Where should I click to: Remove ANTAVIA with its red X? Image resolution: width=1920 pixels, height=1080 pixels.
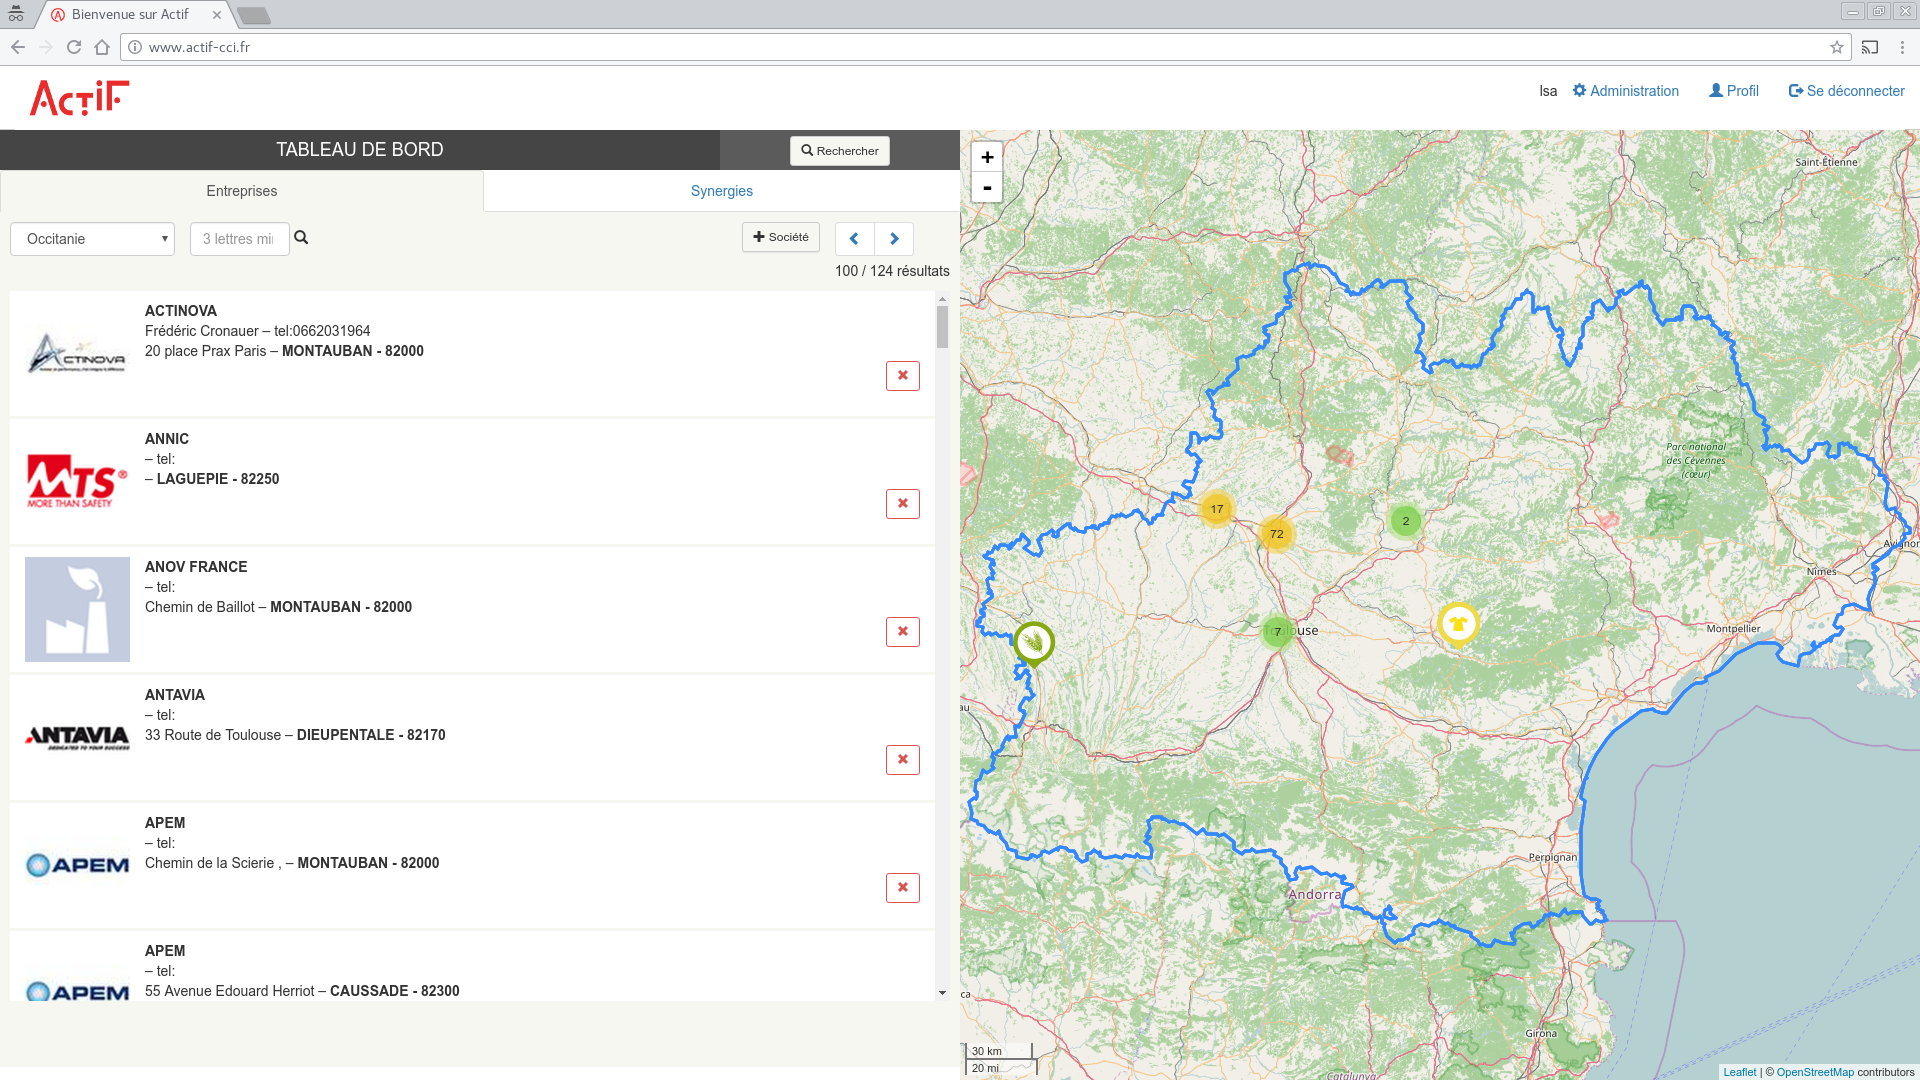click(x=902, y=760)
